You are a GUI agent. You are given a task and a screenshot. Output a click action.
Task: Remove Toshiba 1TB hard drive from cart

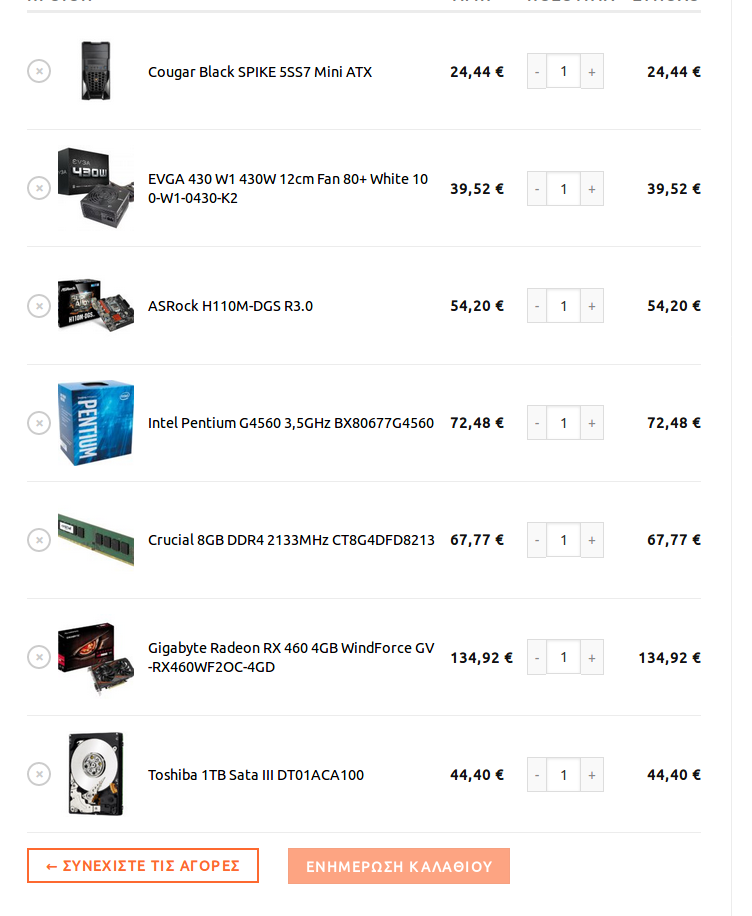click(x=39, y=774)
